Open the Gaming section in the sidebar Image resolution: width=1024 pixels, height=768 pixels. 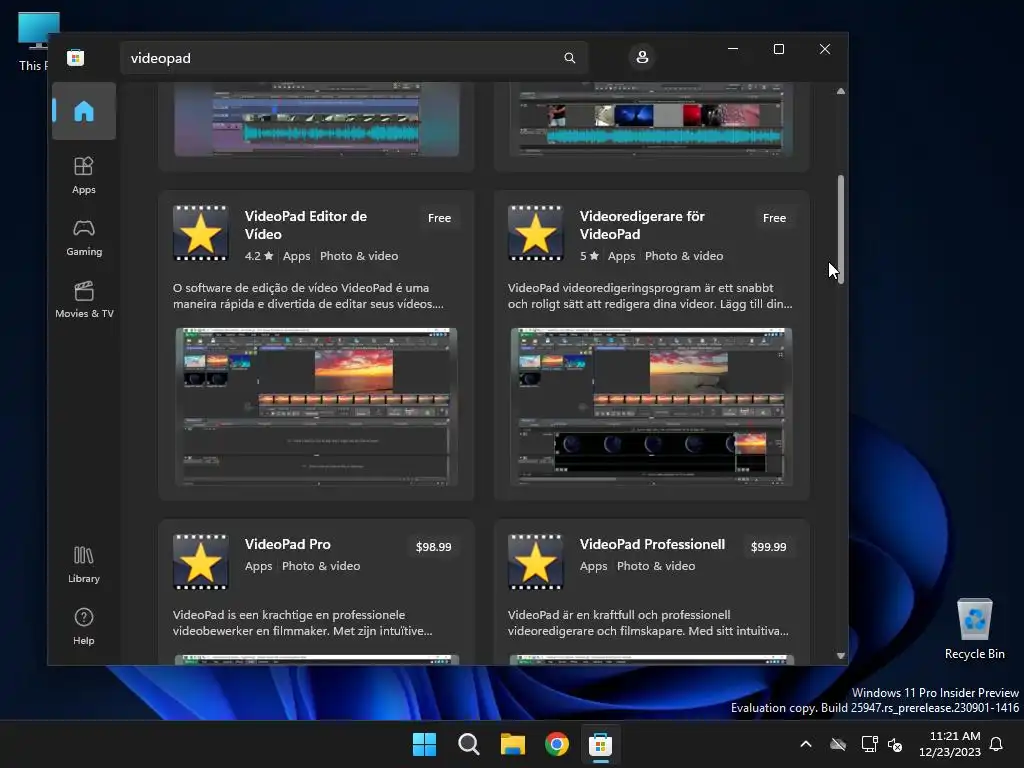click(x=84, y=237)
